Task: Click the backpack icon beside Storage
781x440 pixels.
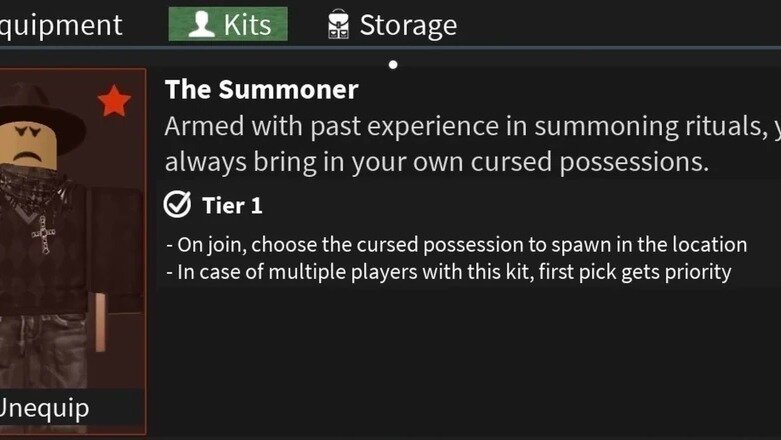Action: pos(338,26)
